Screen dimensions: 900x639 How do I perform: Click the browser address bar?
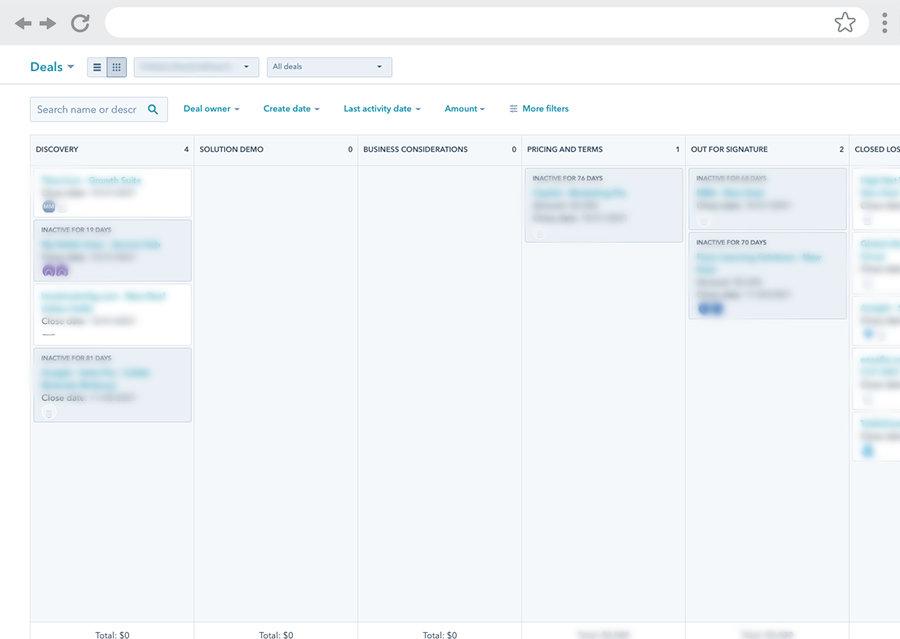pyautogui.click(x=487, y=22)
